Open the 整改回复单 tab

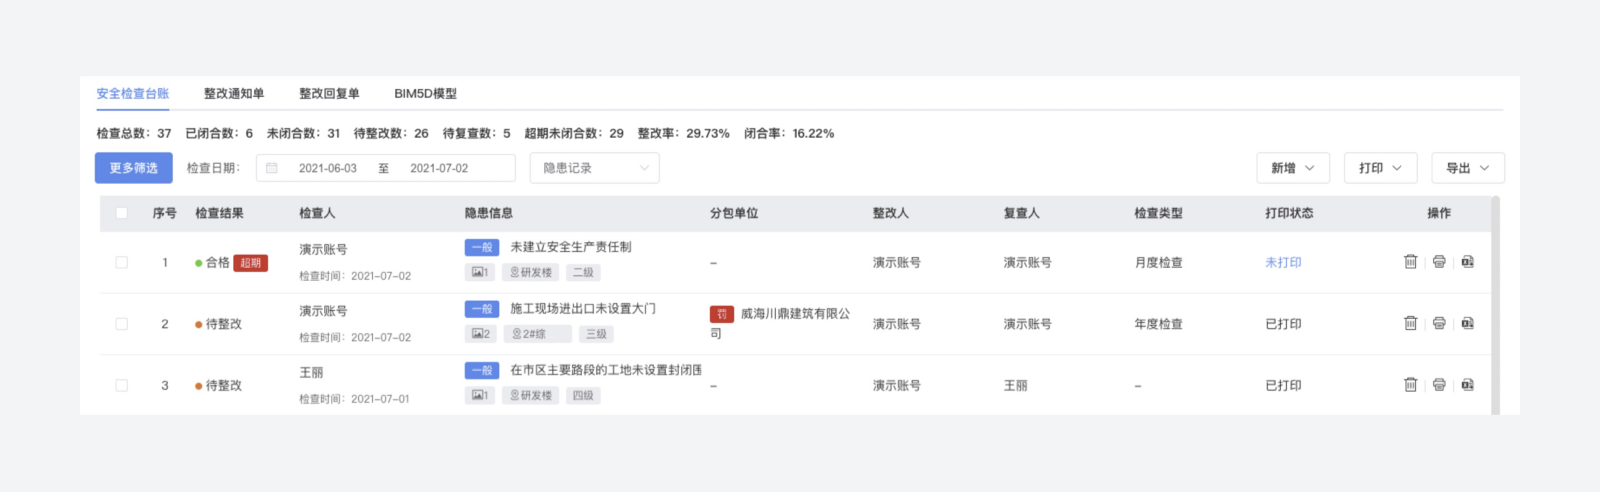[x=329, y=93]
